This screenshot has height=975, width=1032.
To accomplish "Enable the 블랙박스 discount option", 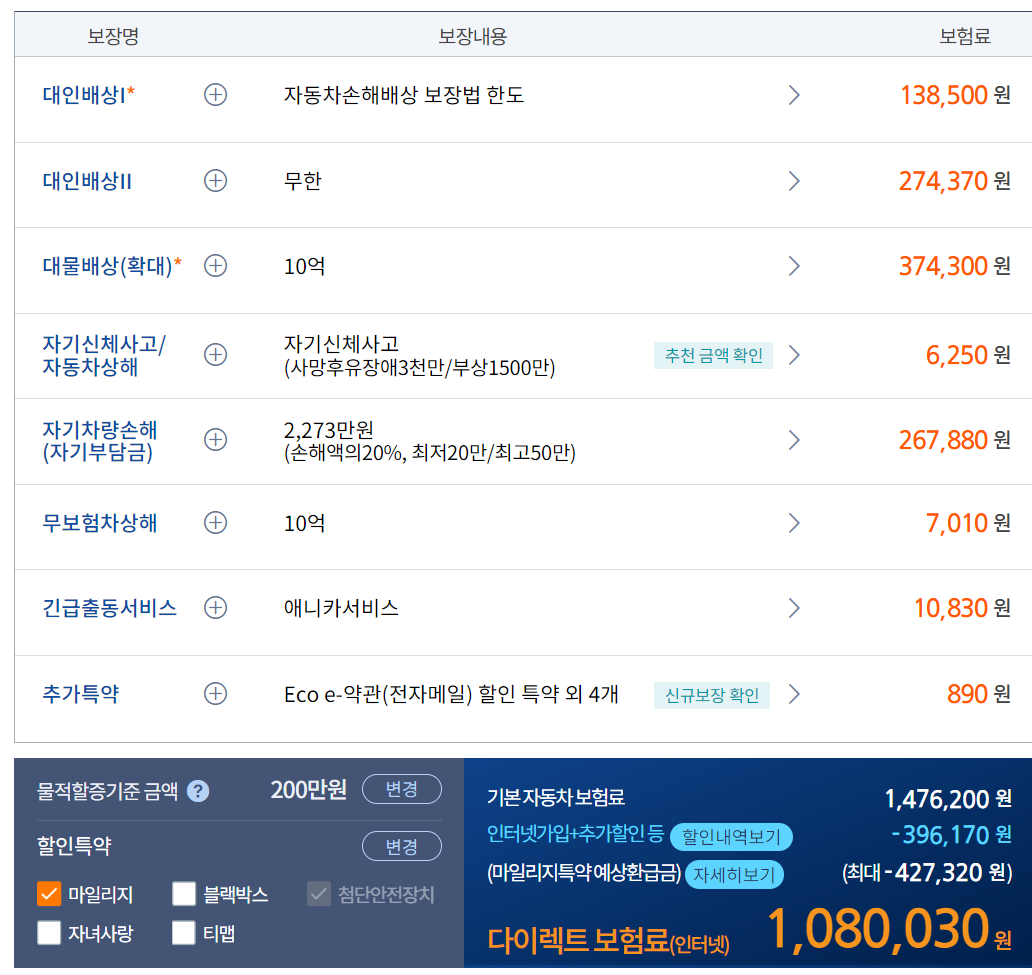I will tap(184, 895).
